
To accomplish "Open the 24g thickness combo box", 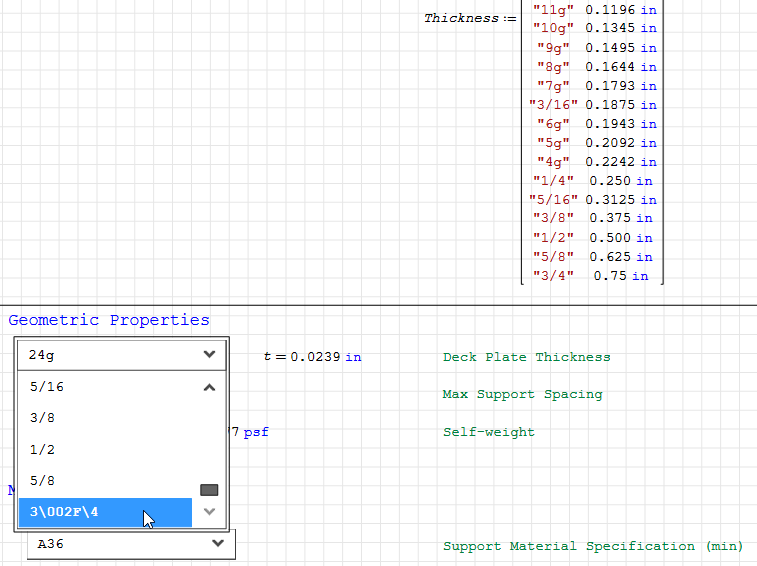I will coord(110,355).
